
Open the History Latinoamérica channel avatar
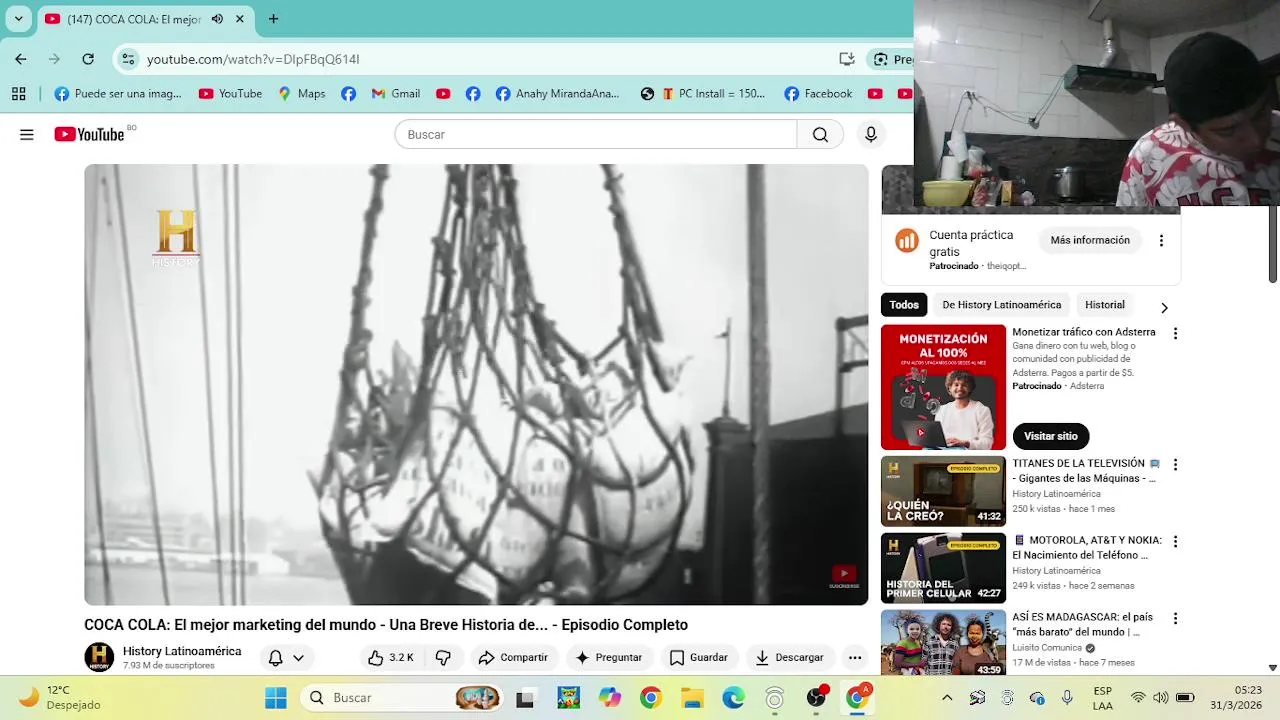click(x=99, y=657)
